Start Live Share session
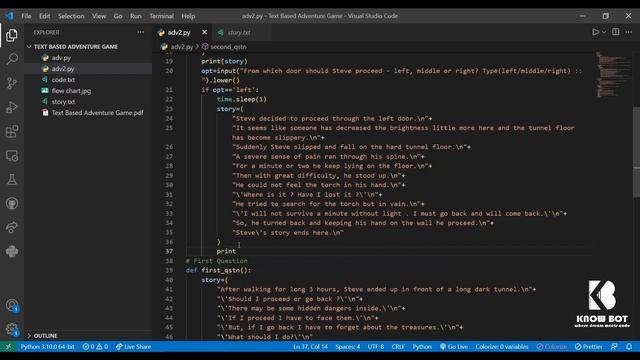640x360 pixels. pyautogui.click(x=133, y=347)
